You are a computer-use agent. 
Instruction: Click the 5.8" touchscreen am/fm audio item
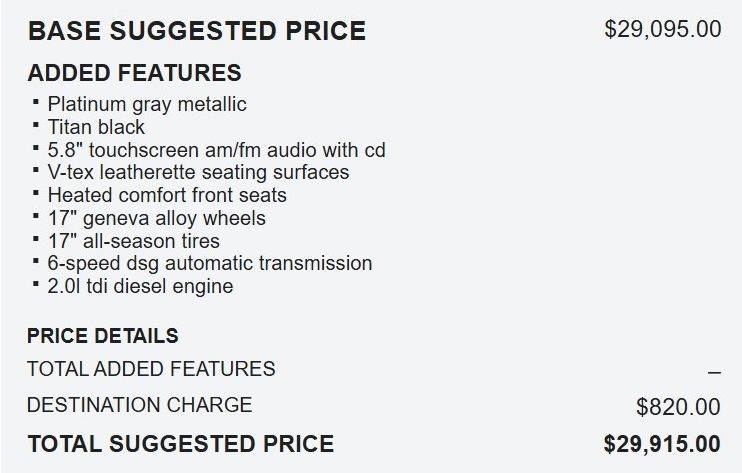click(x=216, y=150)
